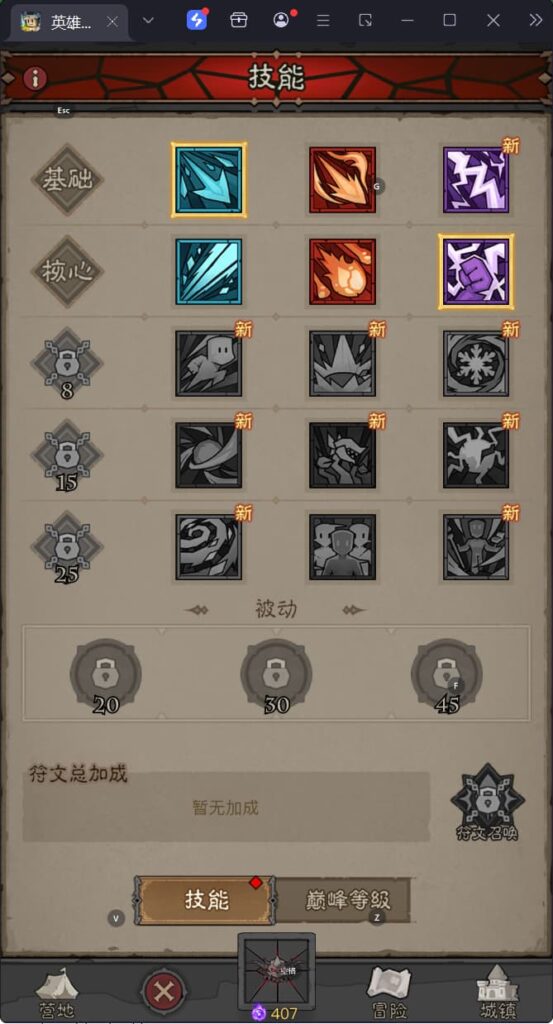Select the 技能 tab
The image size is (553, 1024).
205,900
